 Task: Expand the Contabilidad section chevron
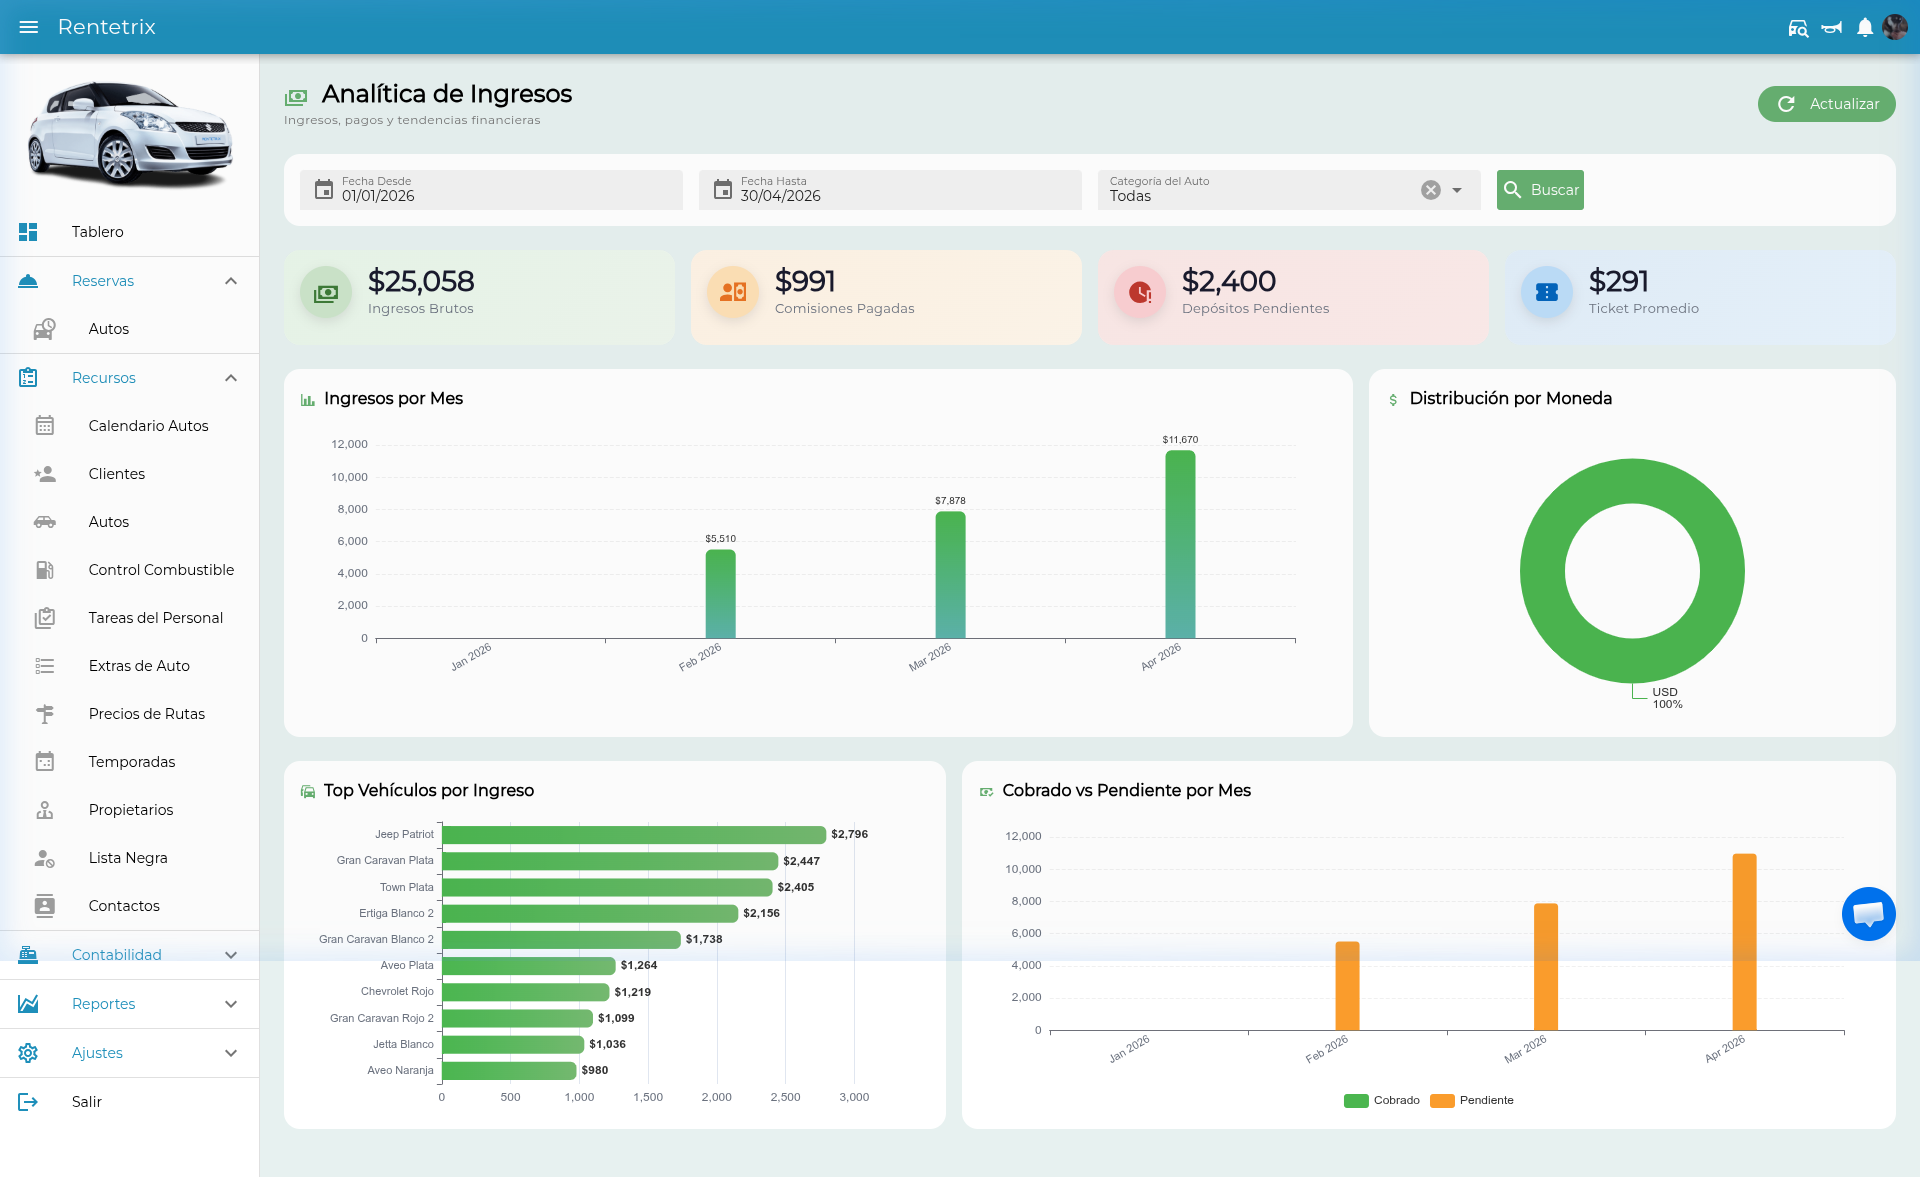tap(231, 955)
